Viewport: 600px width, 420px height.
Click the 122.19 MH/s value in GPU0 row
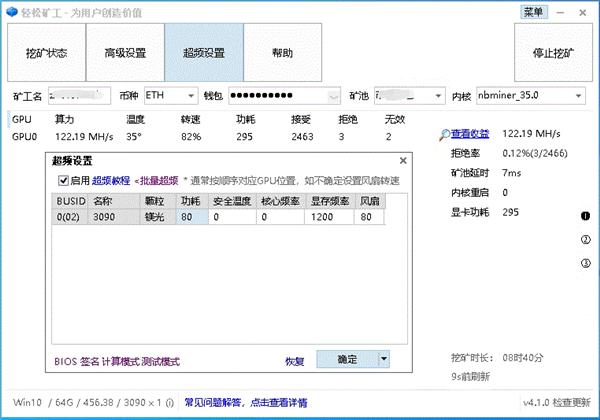tap(84, 137)
